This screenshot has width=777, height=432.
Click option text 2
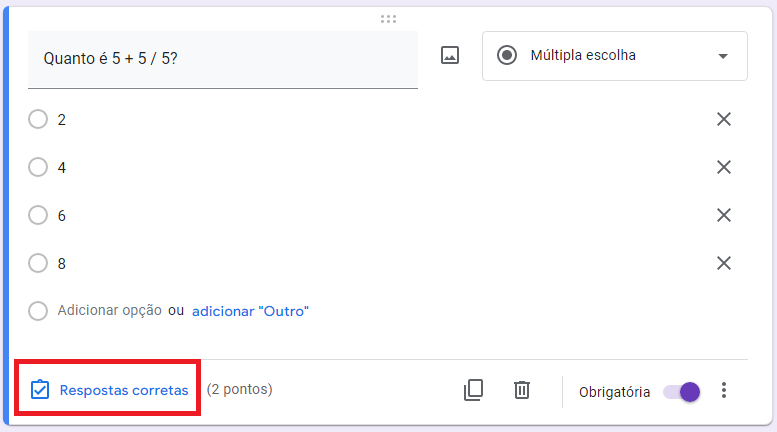tap(61, 120)
